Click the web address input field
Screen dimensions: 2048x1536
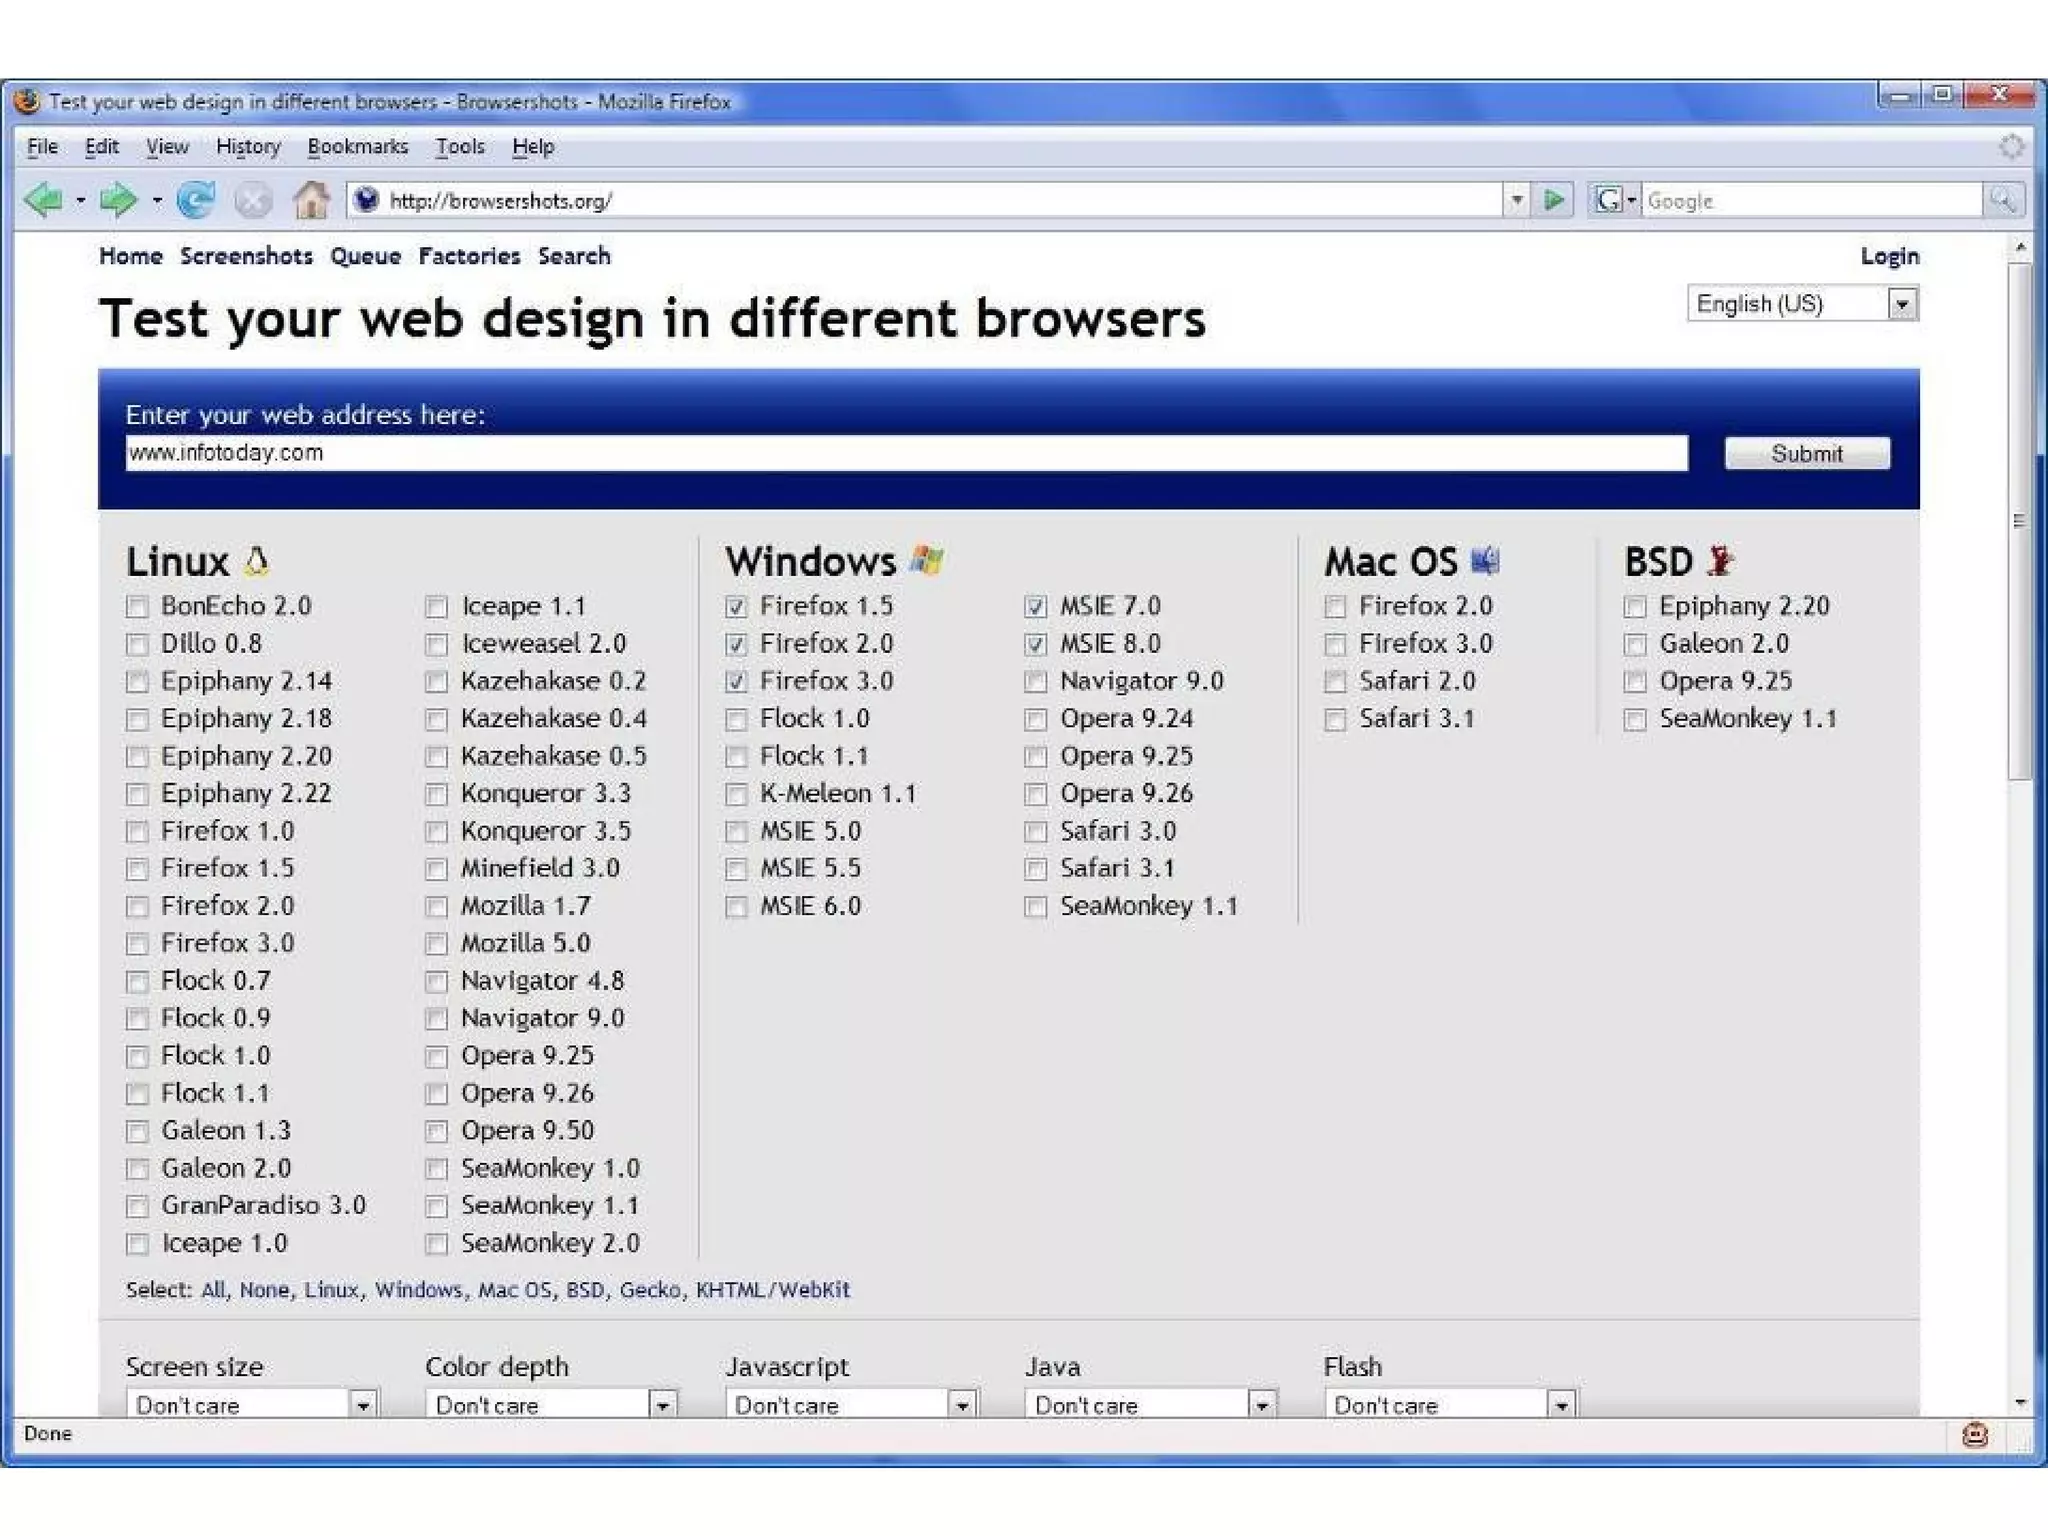[905, 453]
